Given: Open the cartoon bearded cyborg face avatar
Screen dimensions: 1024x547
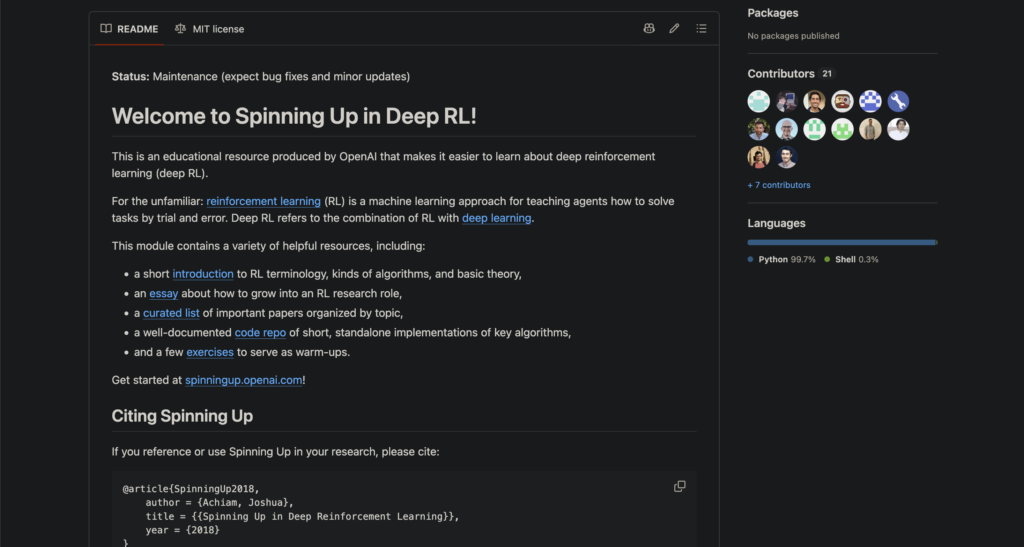Looking at the screenshot, I should (842, 101).
